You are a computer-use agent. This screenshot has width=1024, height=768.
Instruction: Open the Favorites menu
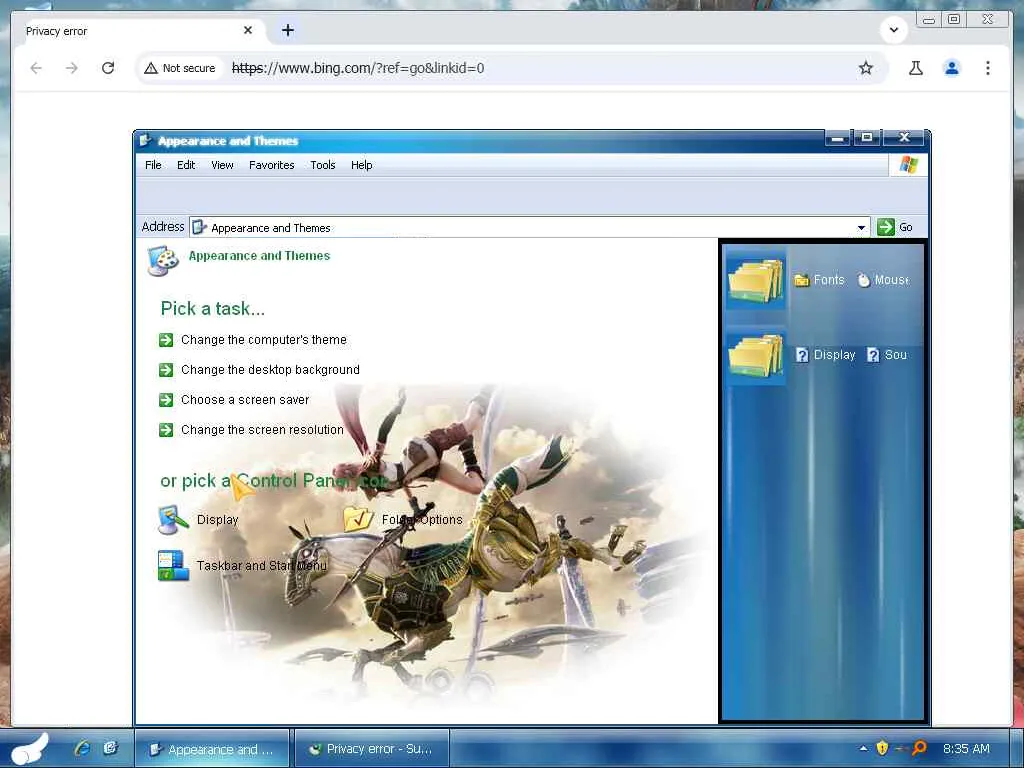[272, 165]
